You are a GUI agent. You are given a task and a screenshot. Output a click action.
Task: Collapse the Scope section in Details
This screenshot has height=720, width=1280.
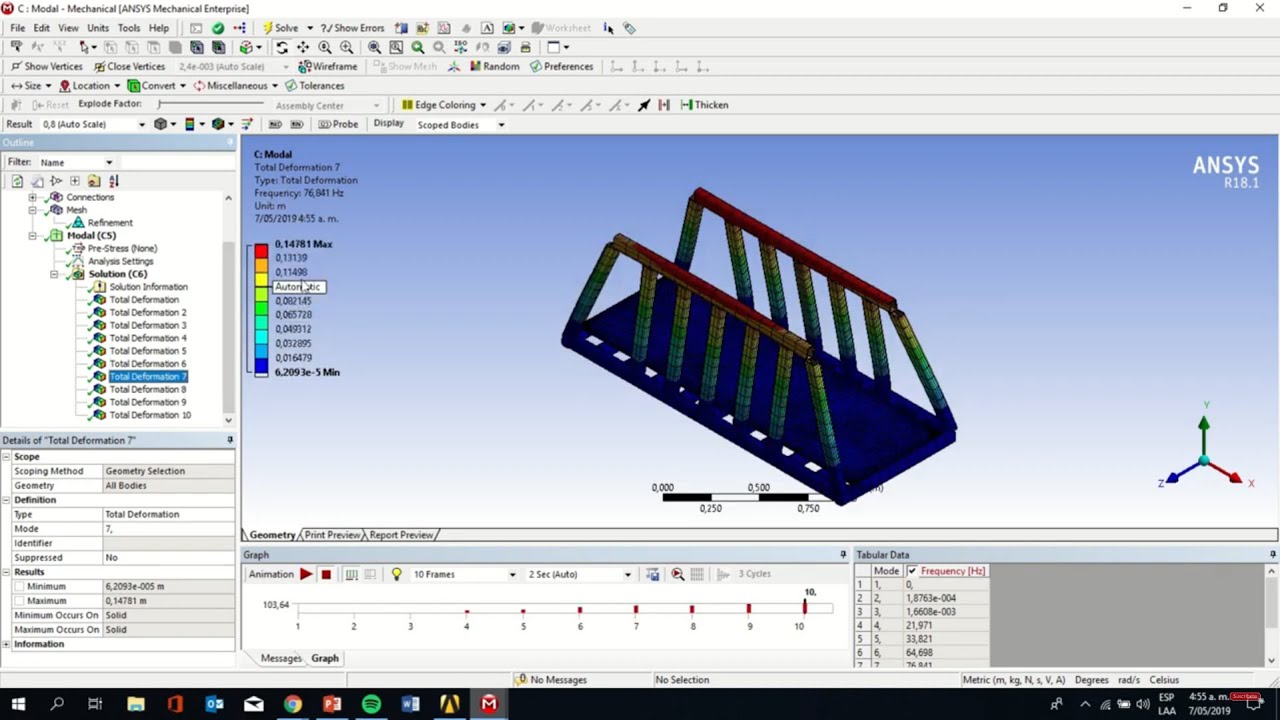coord(6,457)
